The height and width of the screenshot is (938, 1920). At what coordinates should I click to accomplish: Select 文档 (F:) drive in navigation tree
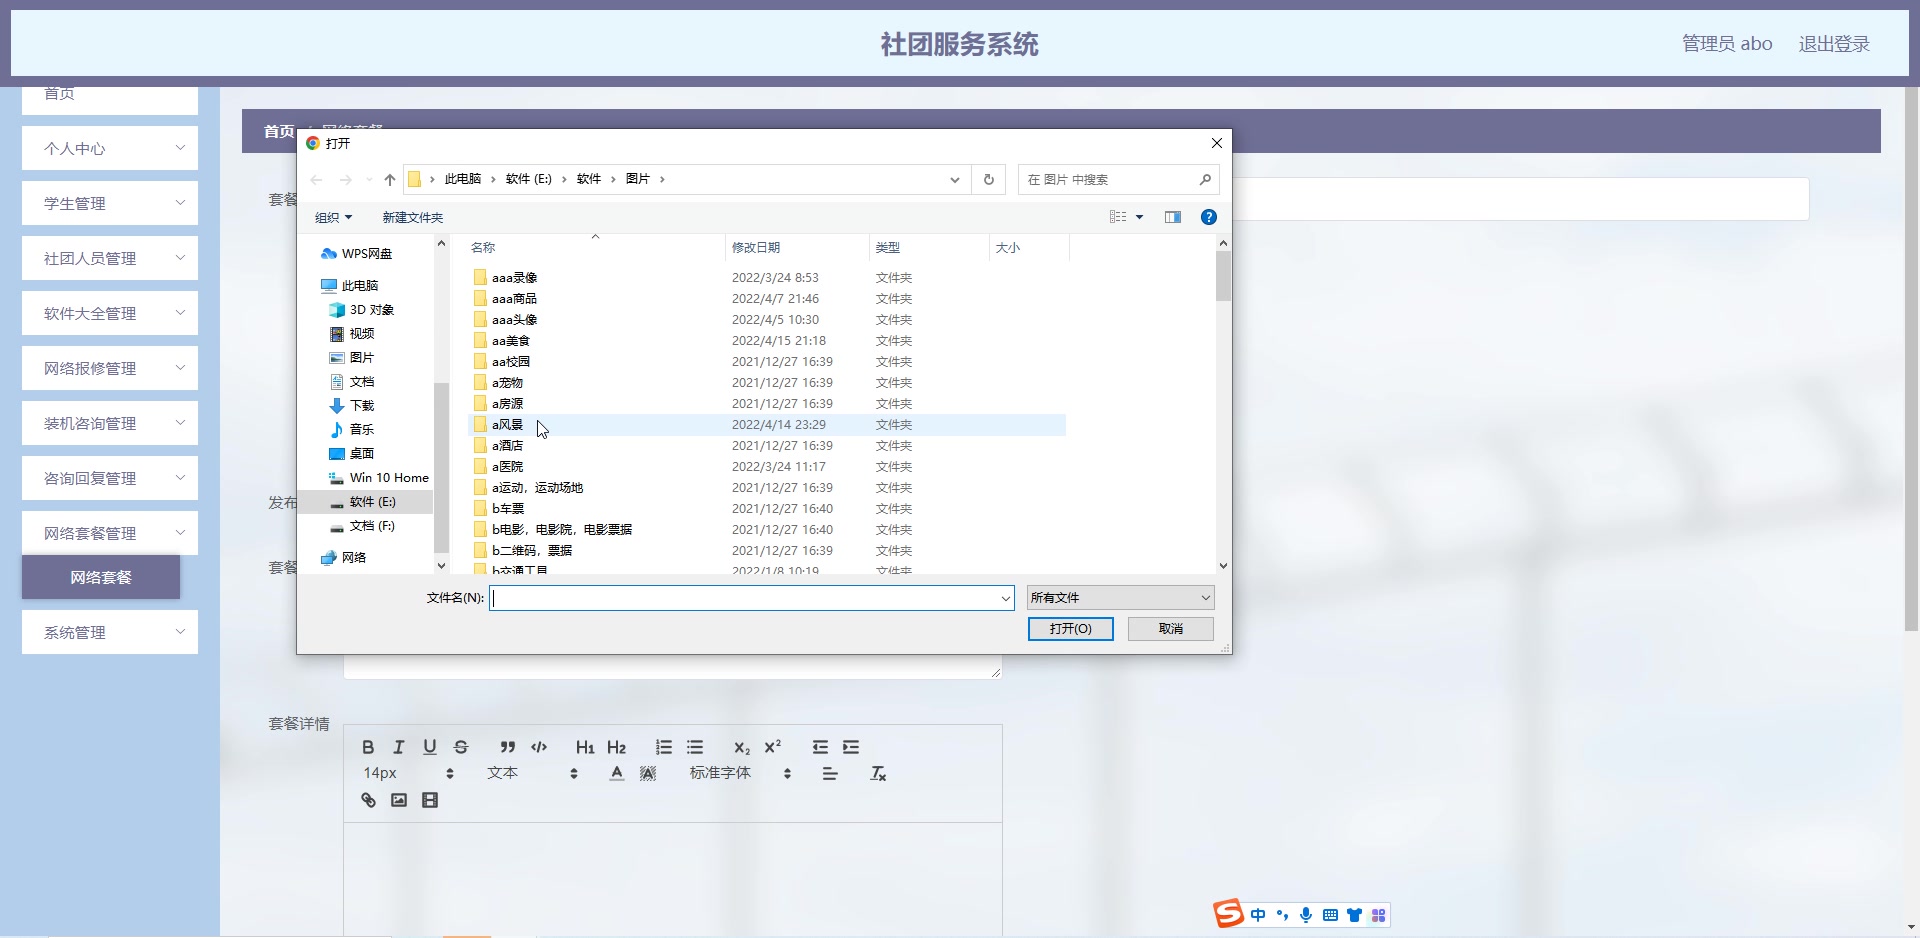point(363,526)
